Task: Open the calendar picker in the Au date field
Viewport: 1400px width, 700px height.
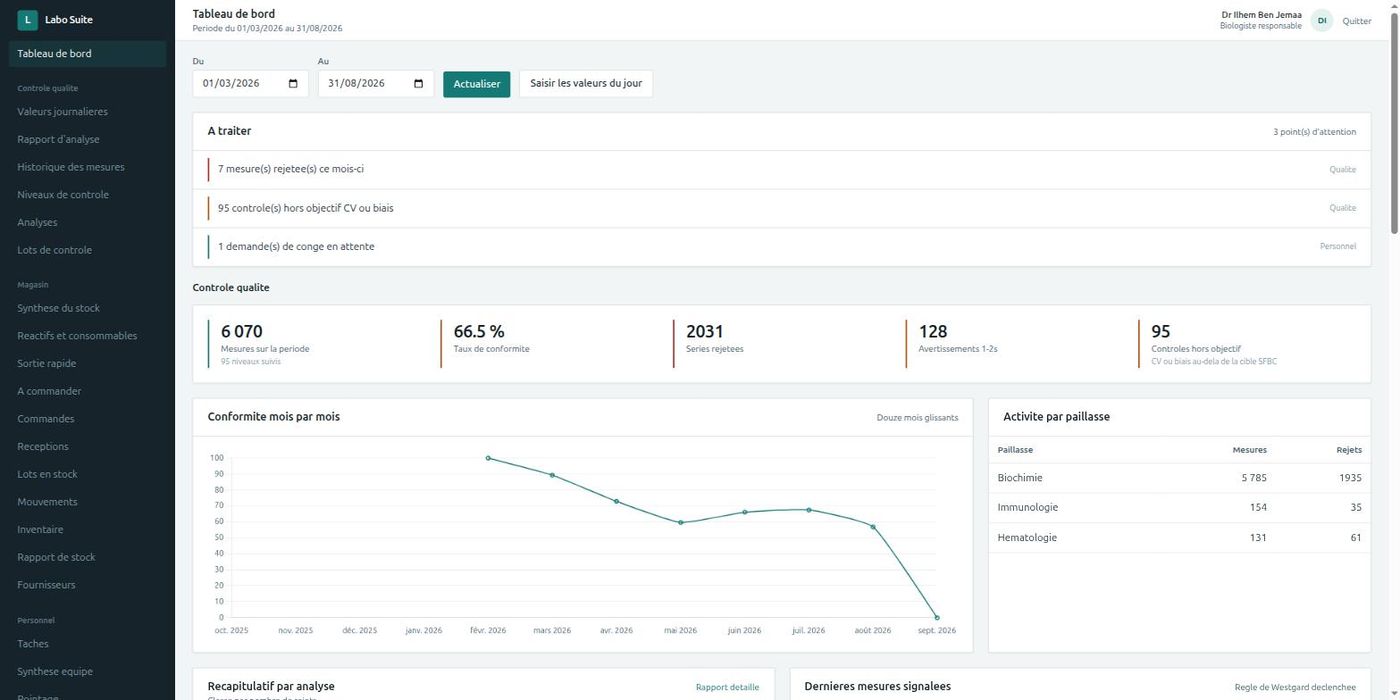Action: tap(418, 84)
